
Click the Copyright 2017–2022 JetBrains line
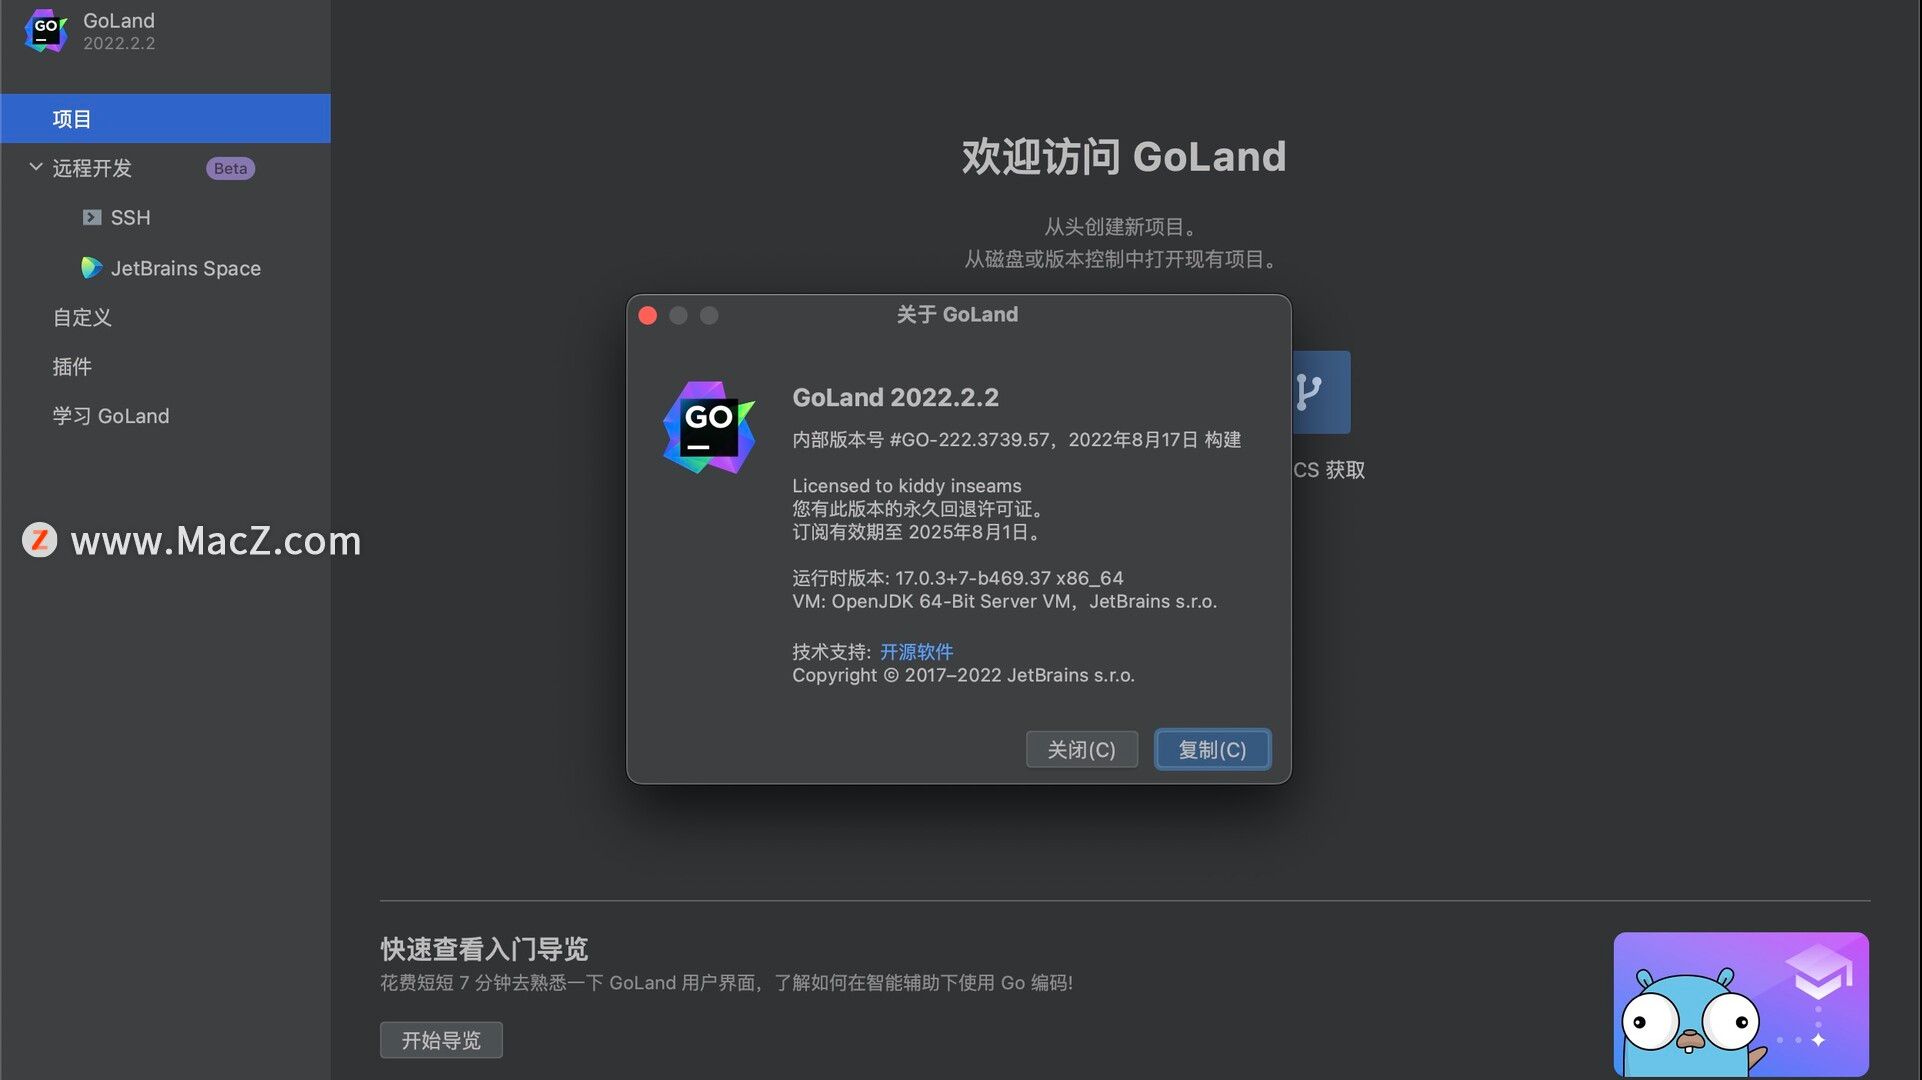964,675
